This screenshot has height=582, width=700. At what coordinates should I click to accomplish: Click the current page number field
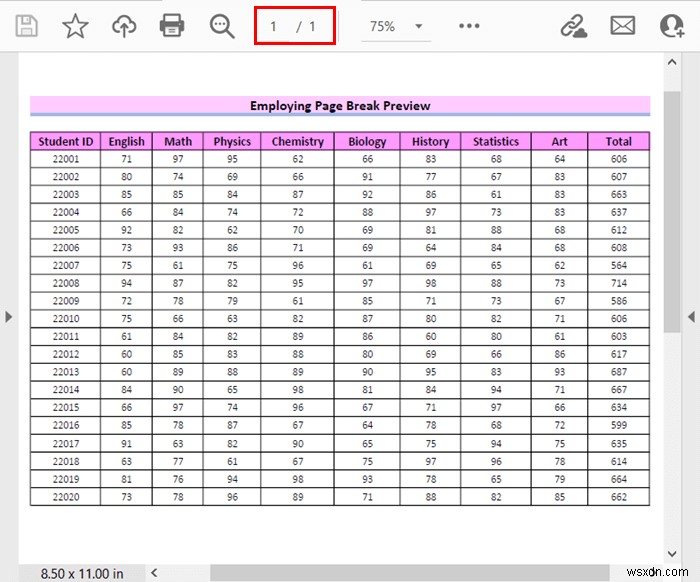coord(273,26)
